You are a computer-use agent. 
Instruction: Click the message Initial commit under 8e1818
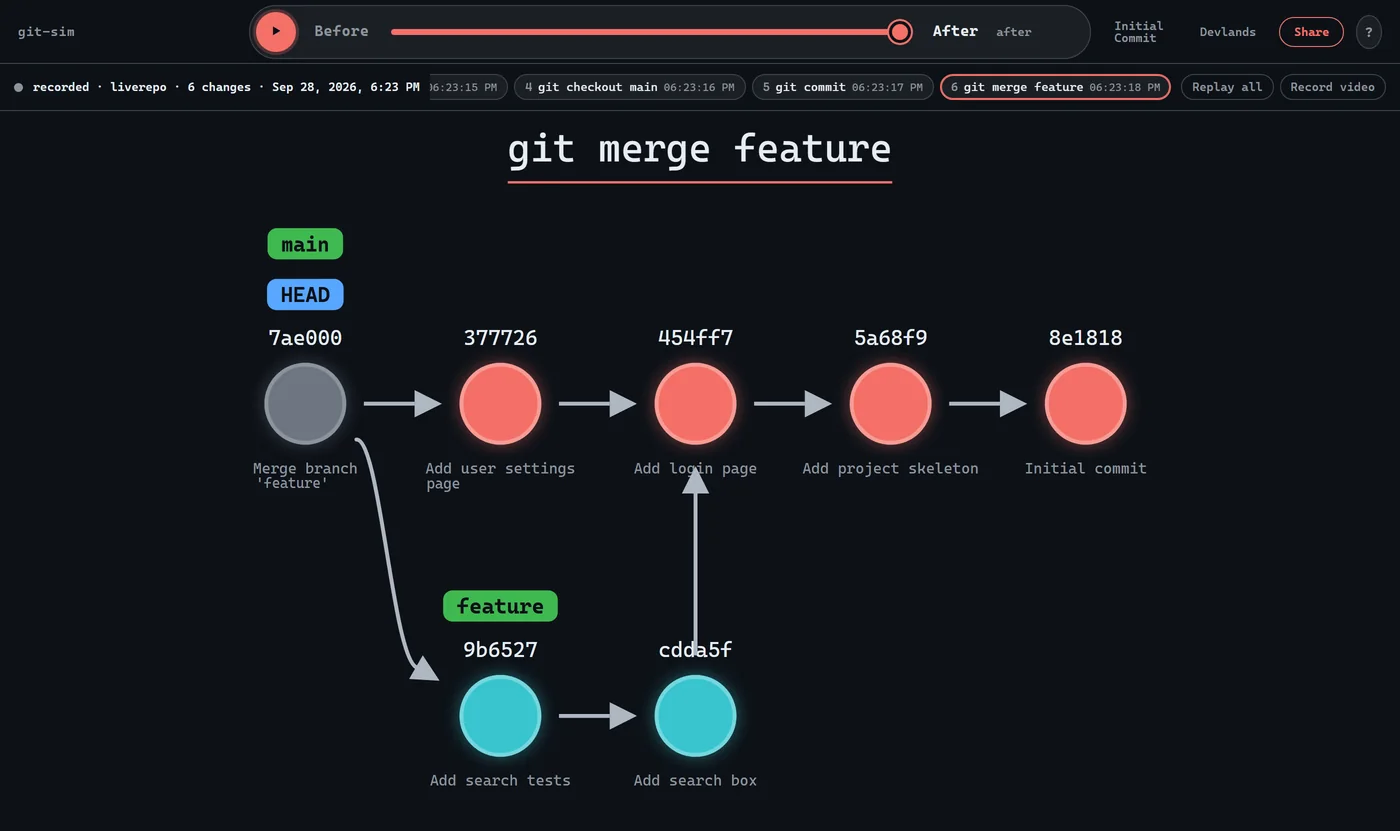(1085, 468)
